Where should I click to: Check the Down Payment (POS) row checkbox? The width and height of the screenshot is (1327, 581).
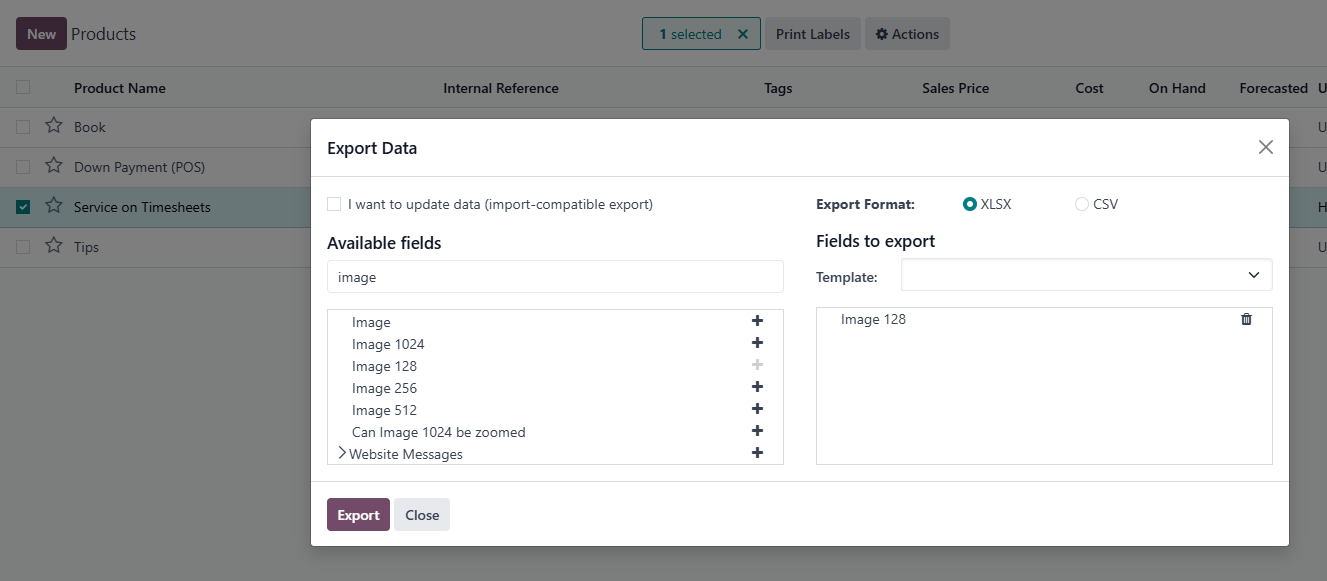tap(23, 167)
